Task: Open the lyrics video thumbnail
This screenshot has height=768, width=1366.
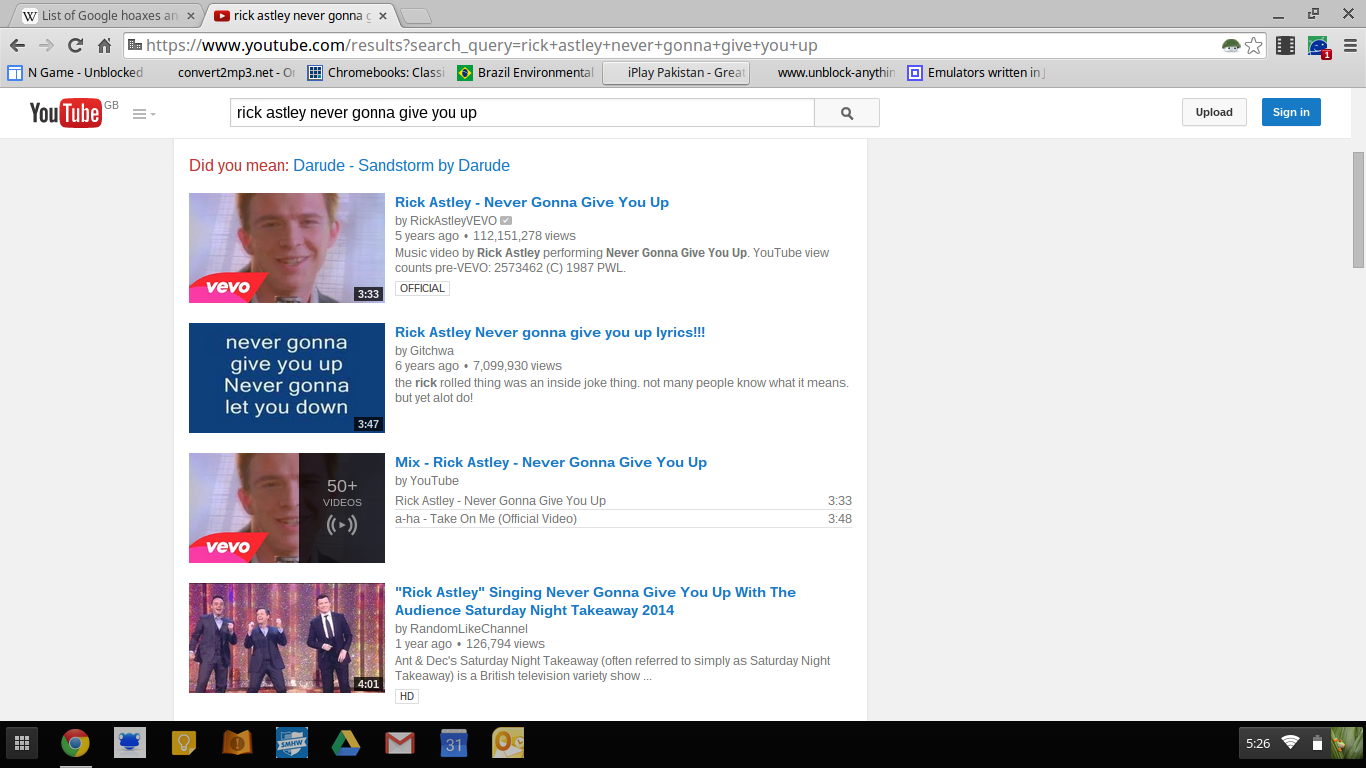Action: [x=287, y=378]
